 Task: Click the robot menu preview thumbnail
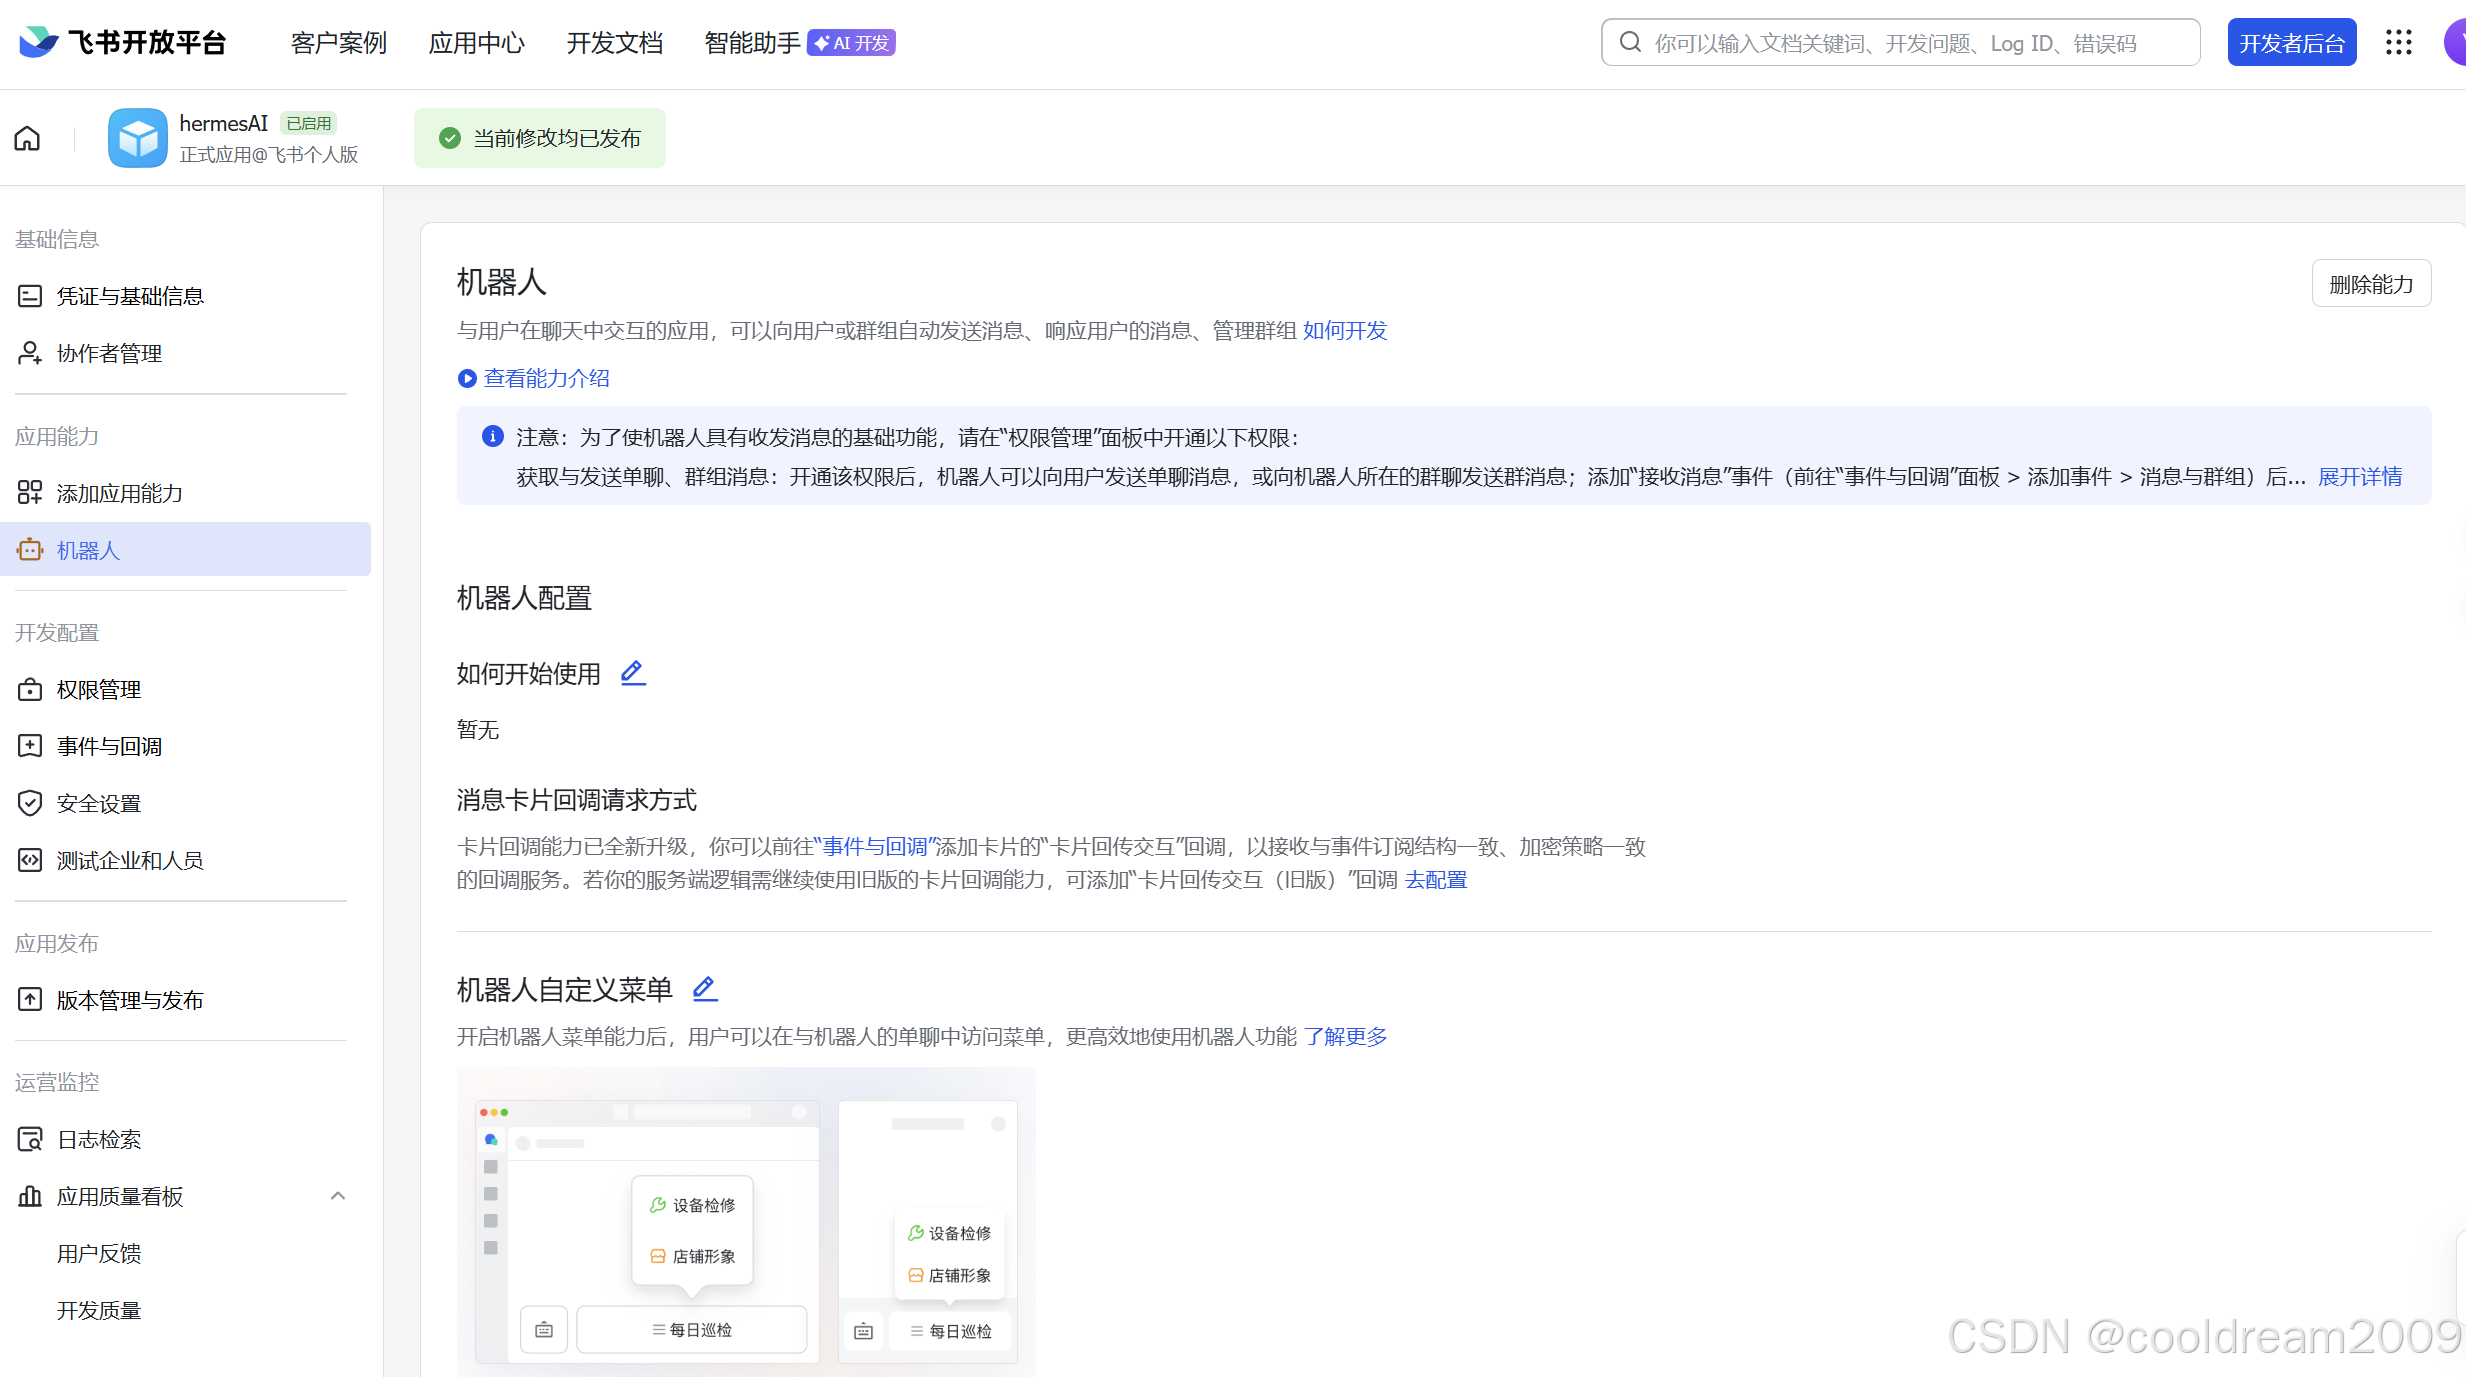tap(746, 1222)
